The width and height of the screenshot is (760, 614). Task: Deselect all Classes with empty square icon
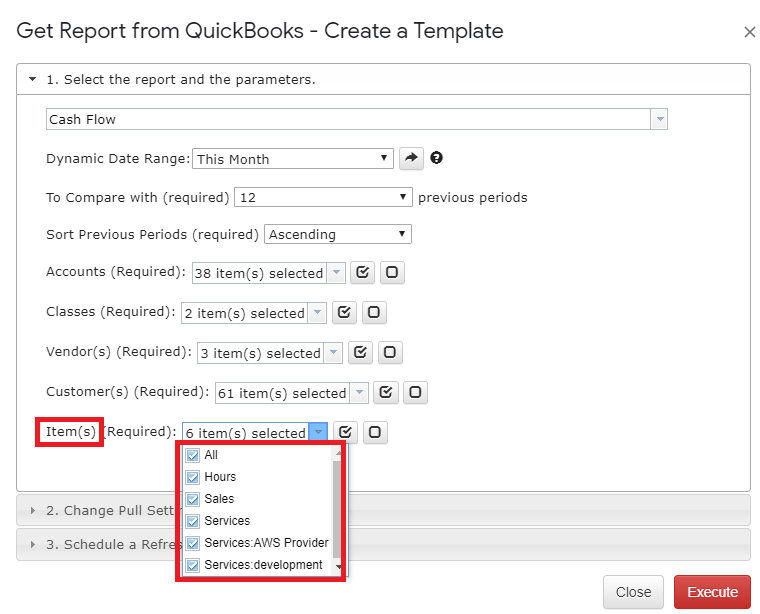[374, 312]
